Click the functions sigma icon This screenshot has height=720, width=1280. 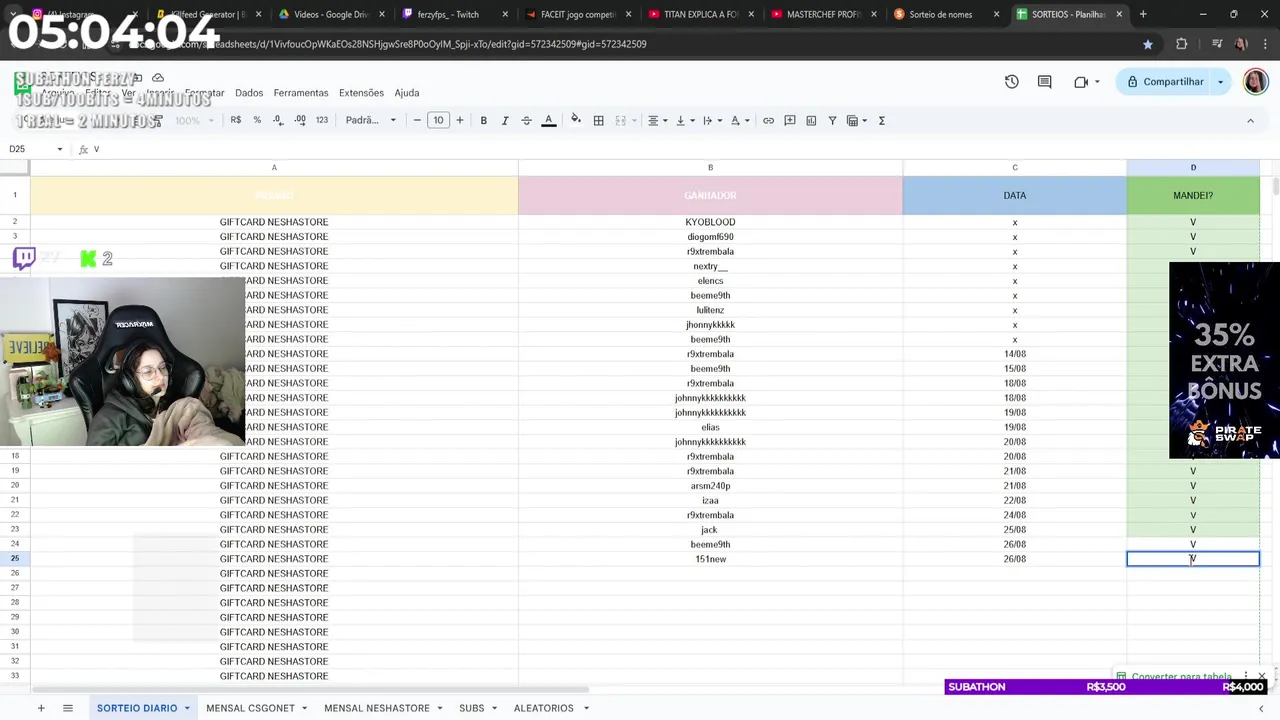[881, 120]
